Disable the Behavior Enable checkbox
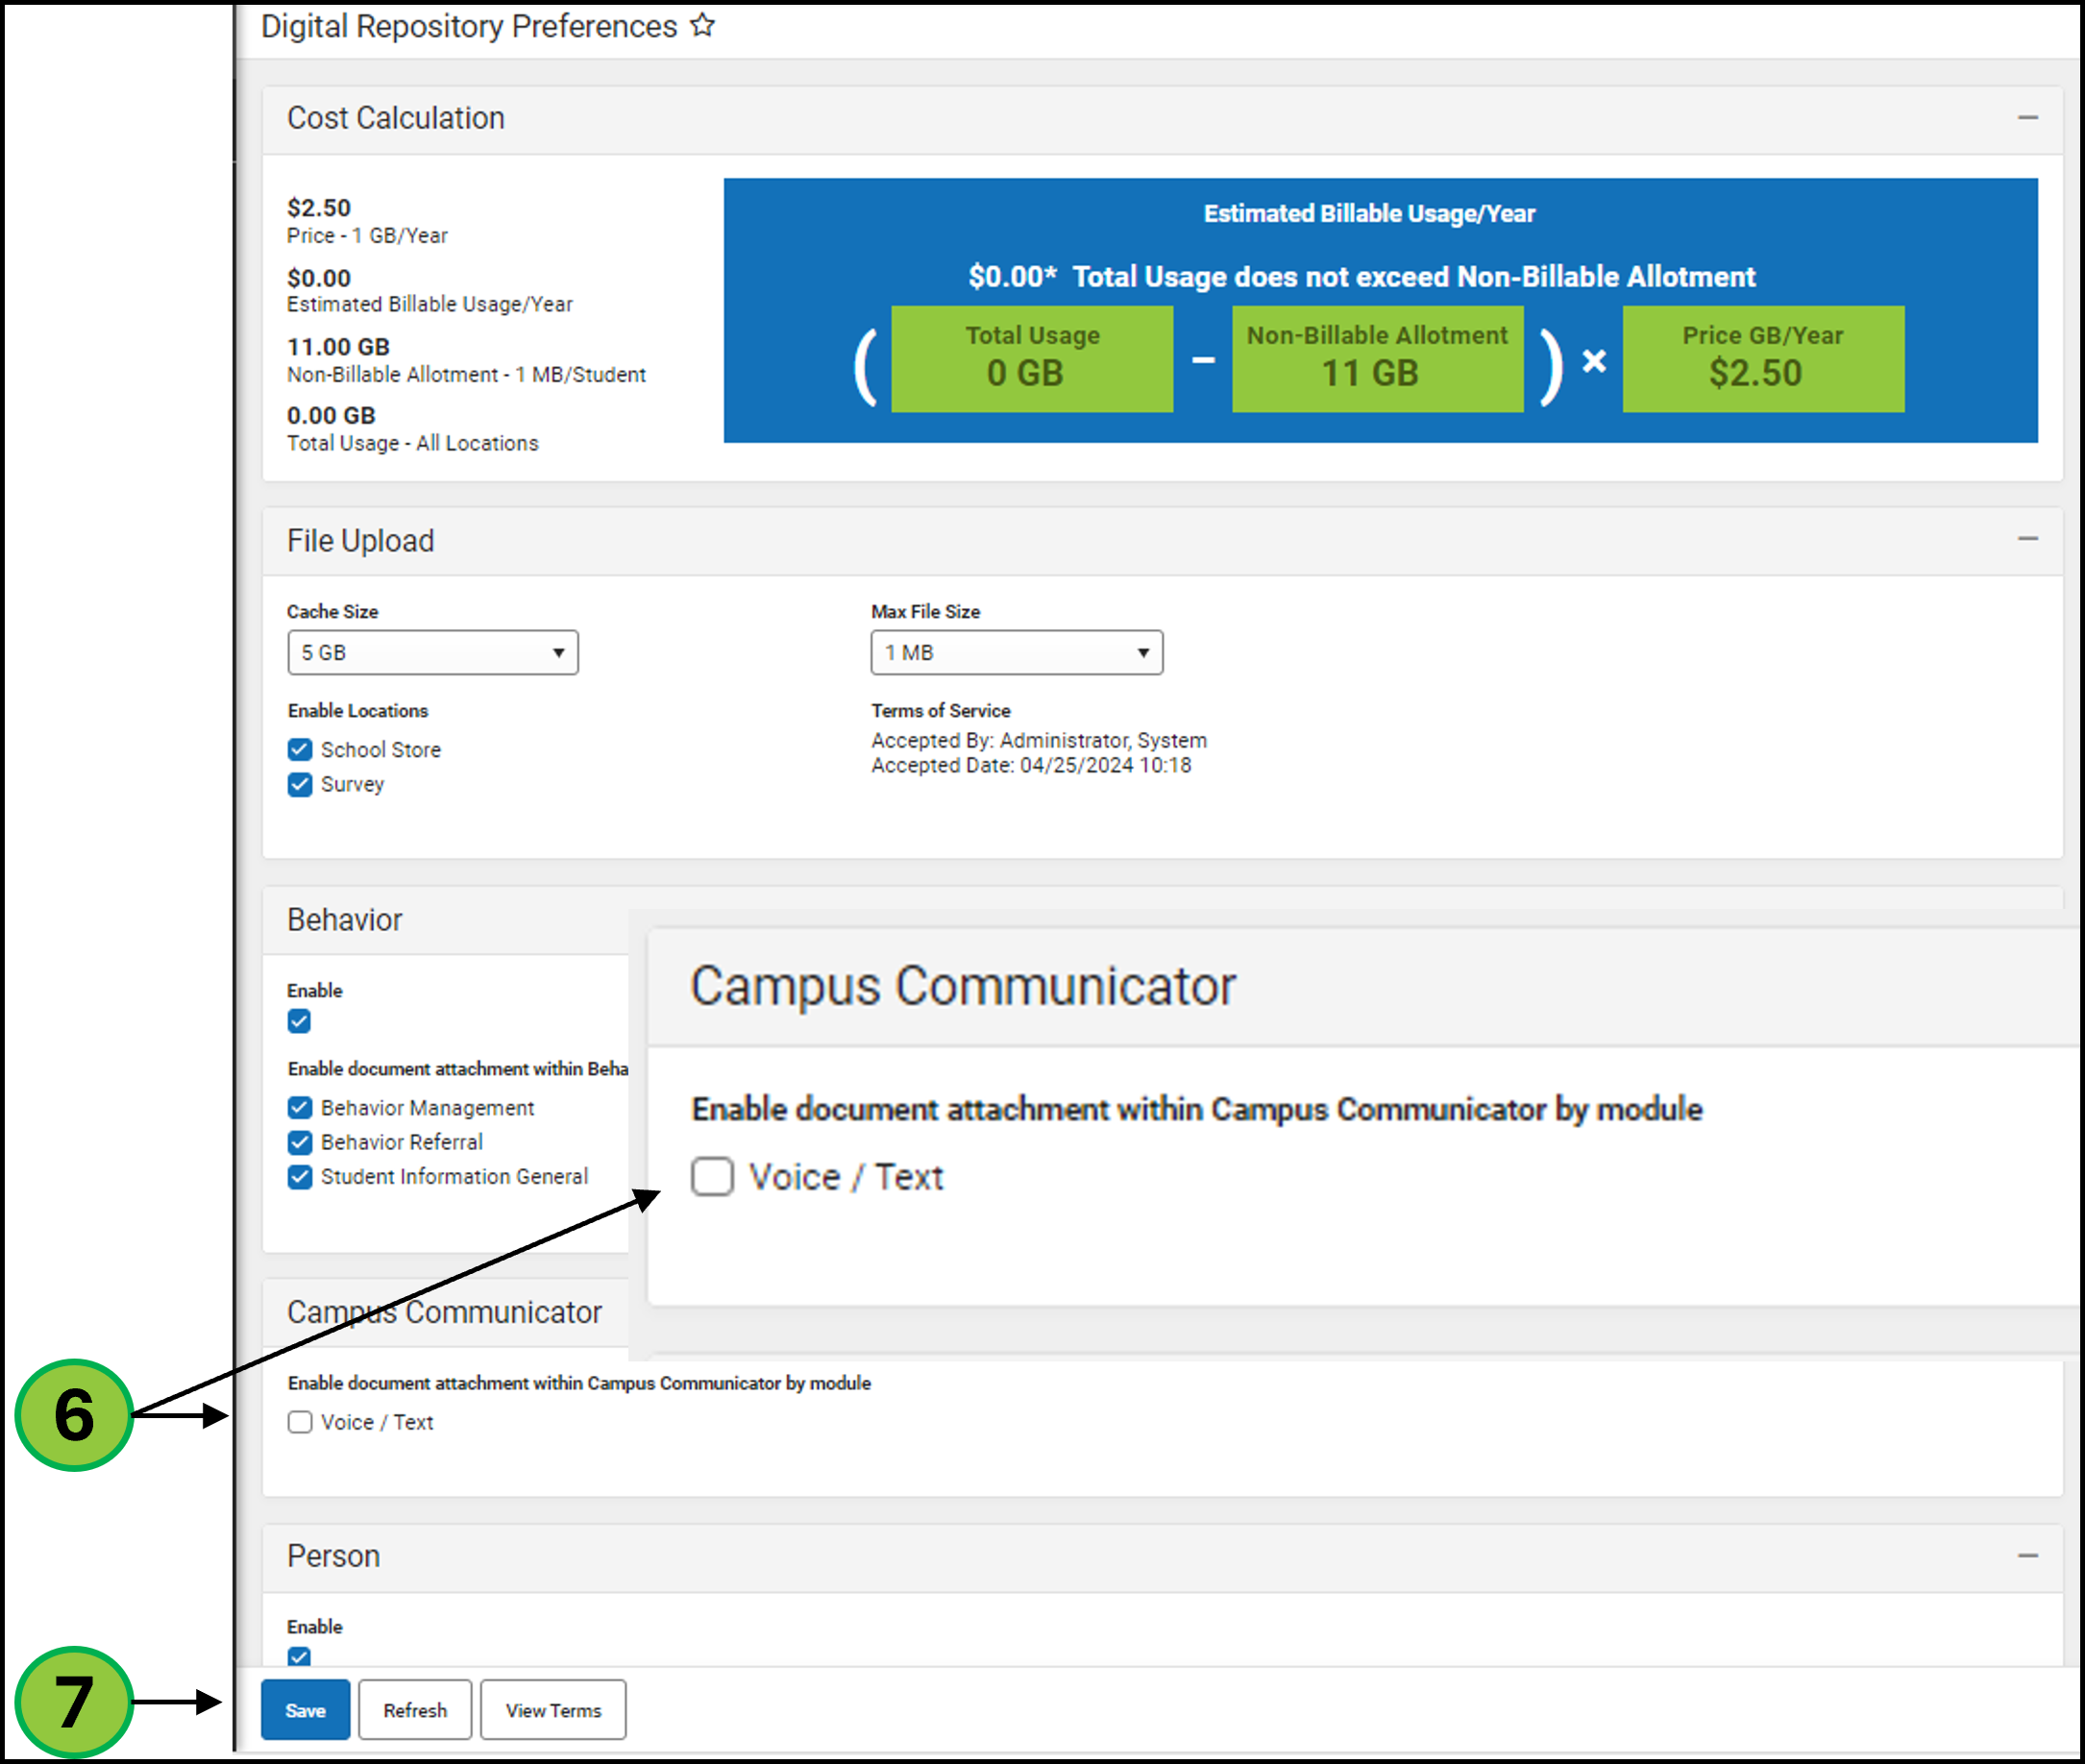The width and height of the screenshot is (2085, 1764). (299, 1021)
